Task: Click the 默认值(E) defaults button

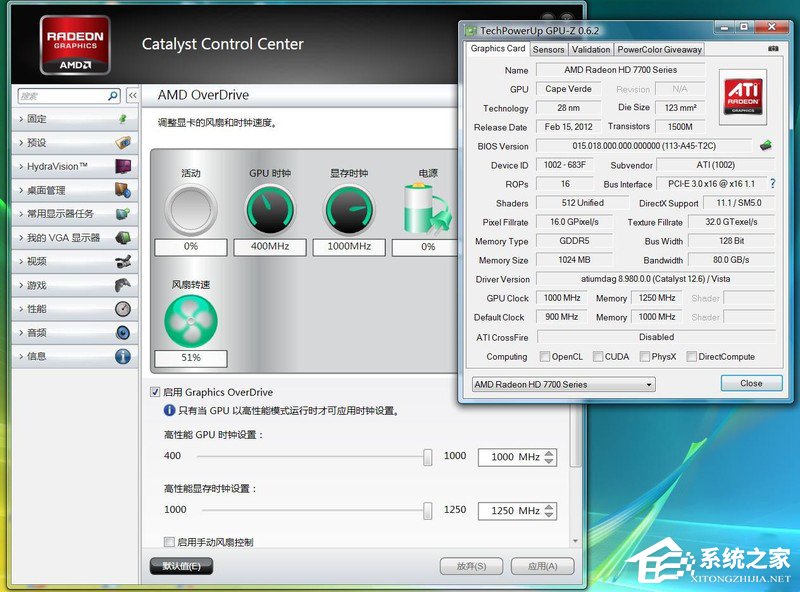Action: coord(181,566)
